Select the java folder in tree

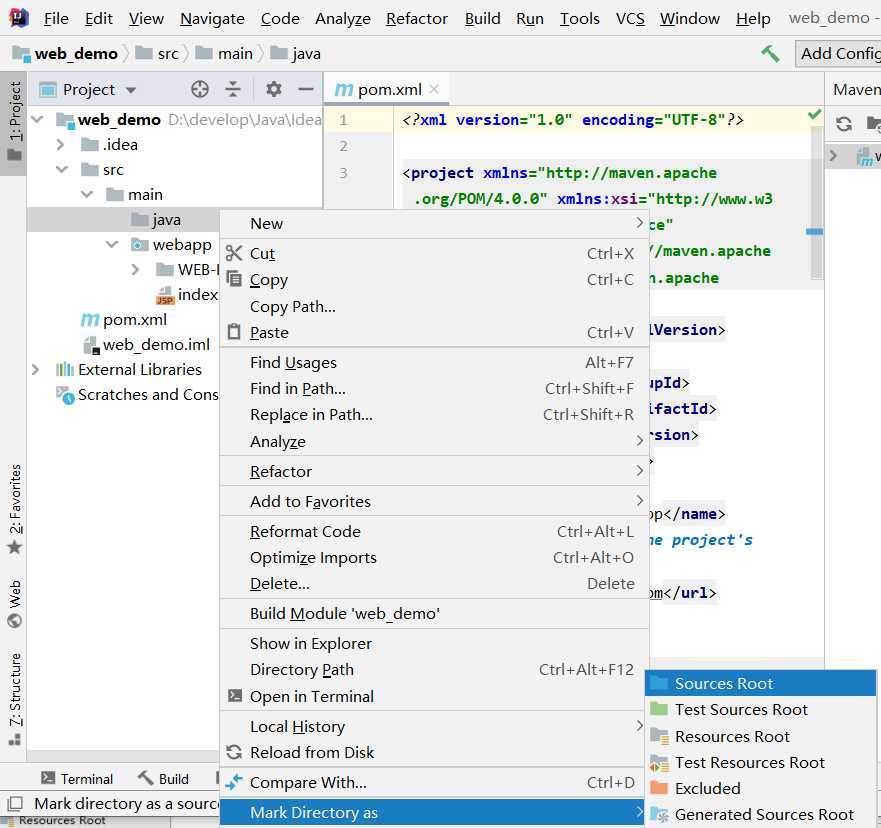pos(166,220)
